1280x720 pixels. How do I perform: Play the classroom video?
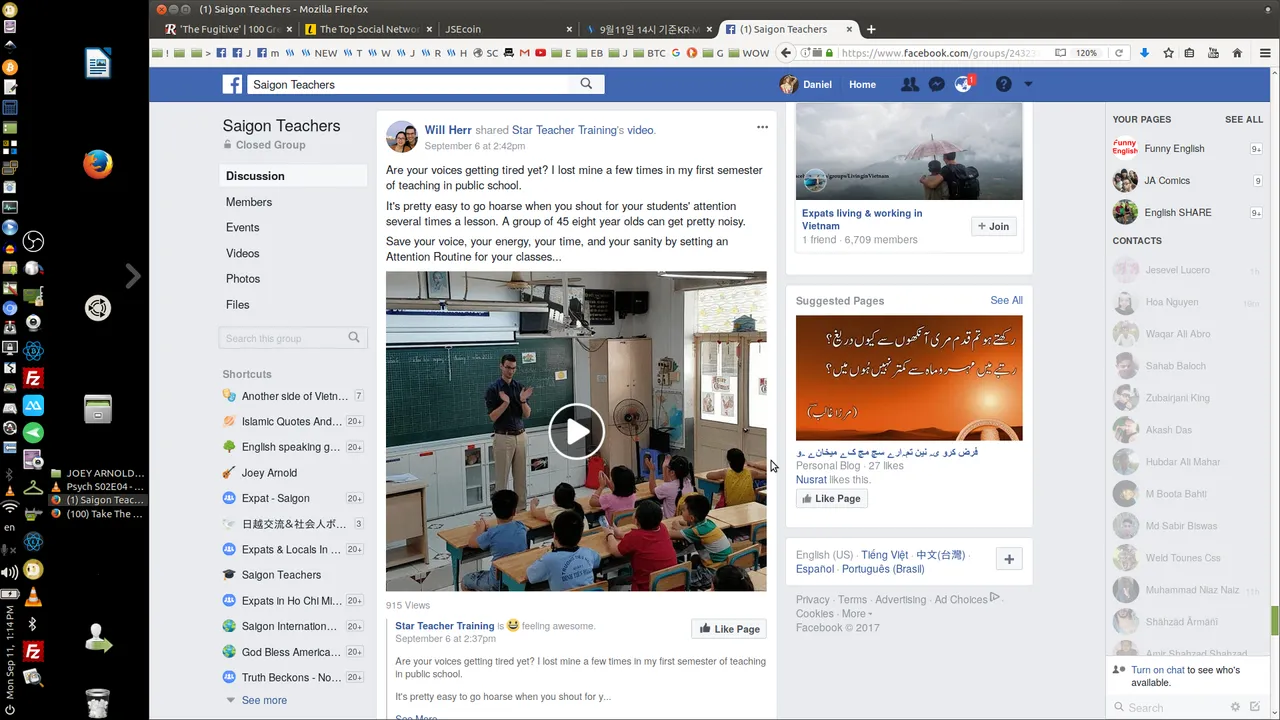(576, 431)
